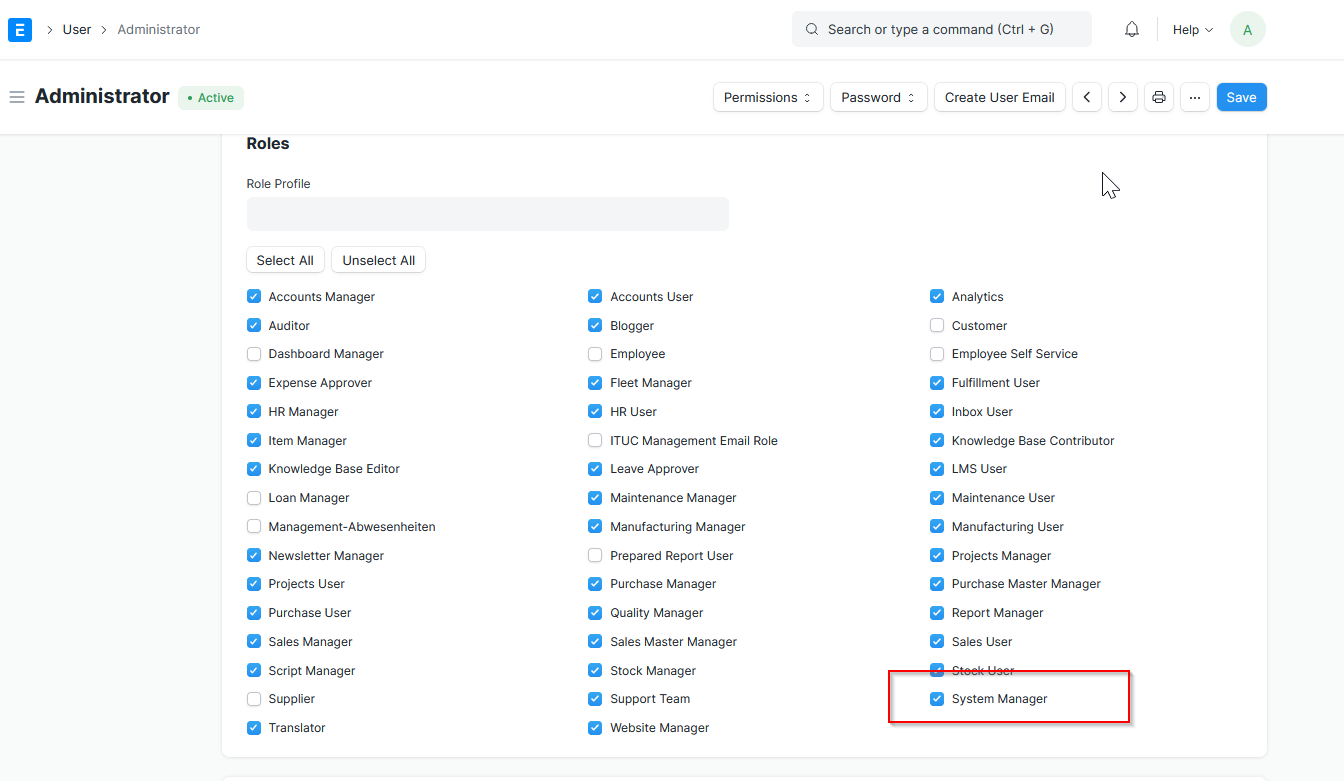Image resolution: width=1344 pixels, height=781 pixels.
Task: Click the notification bell icon
Action: pyautogui.click(x=1131, y=29)
